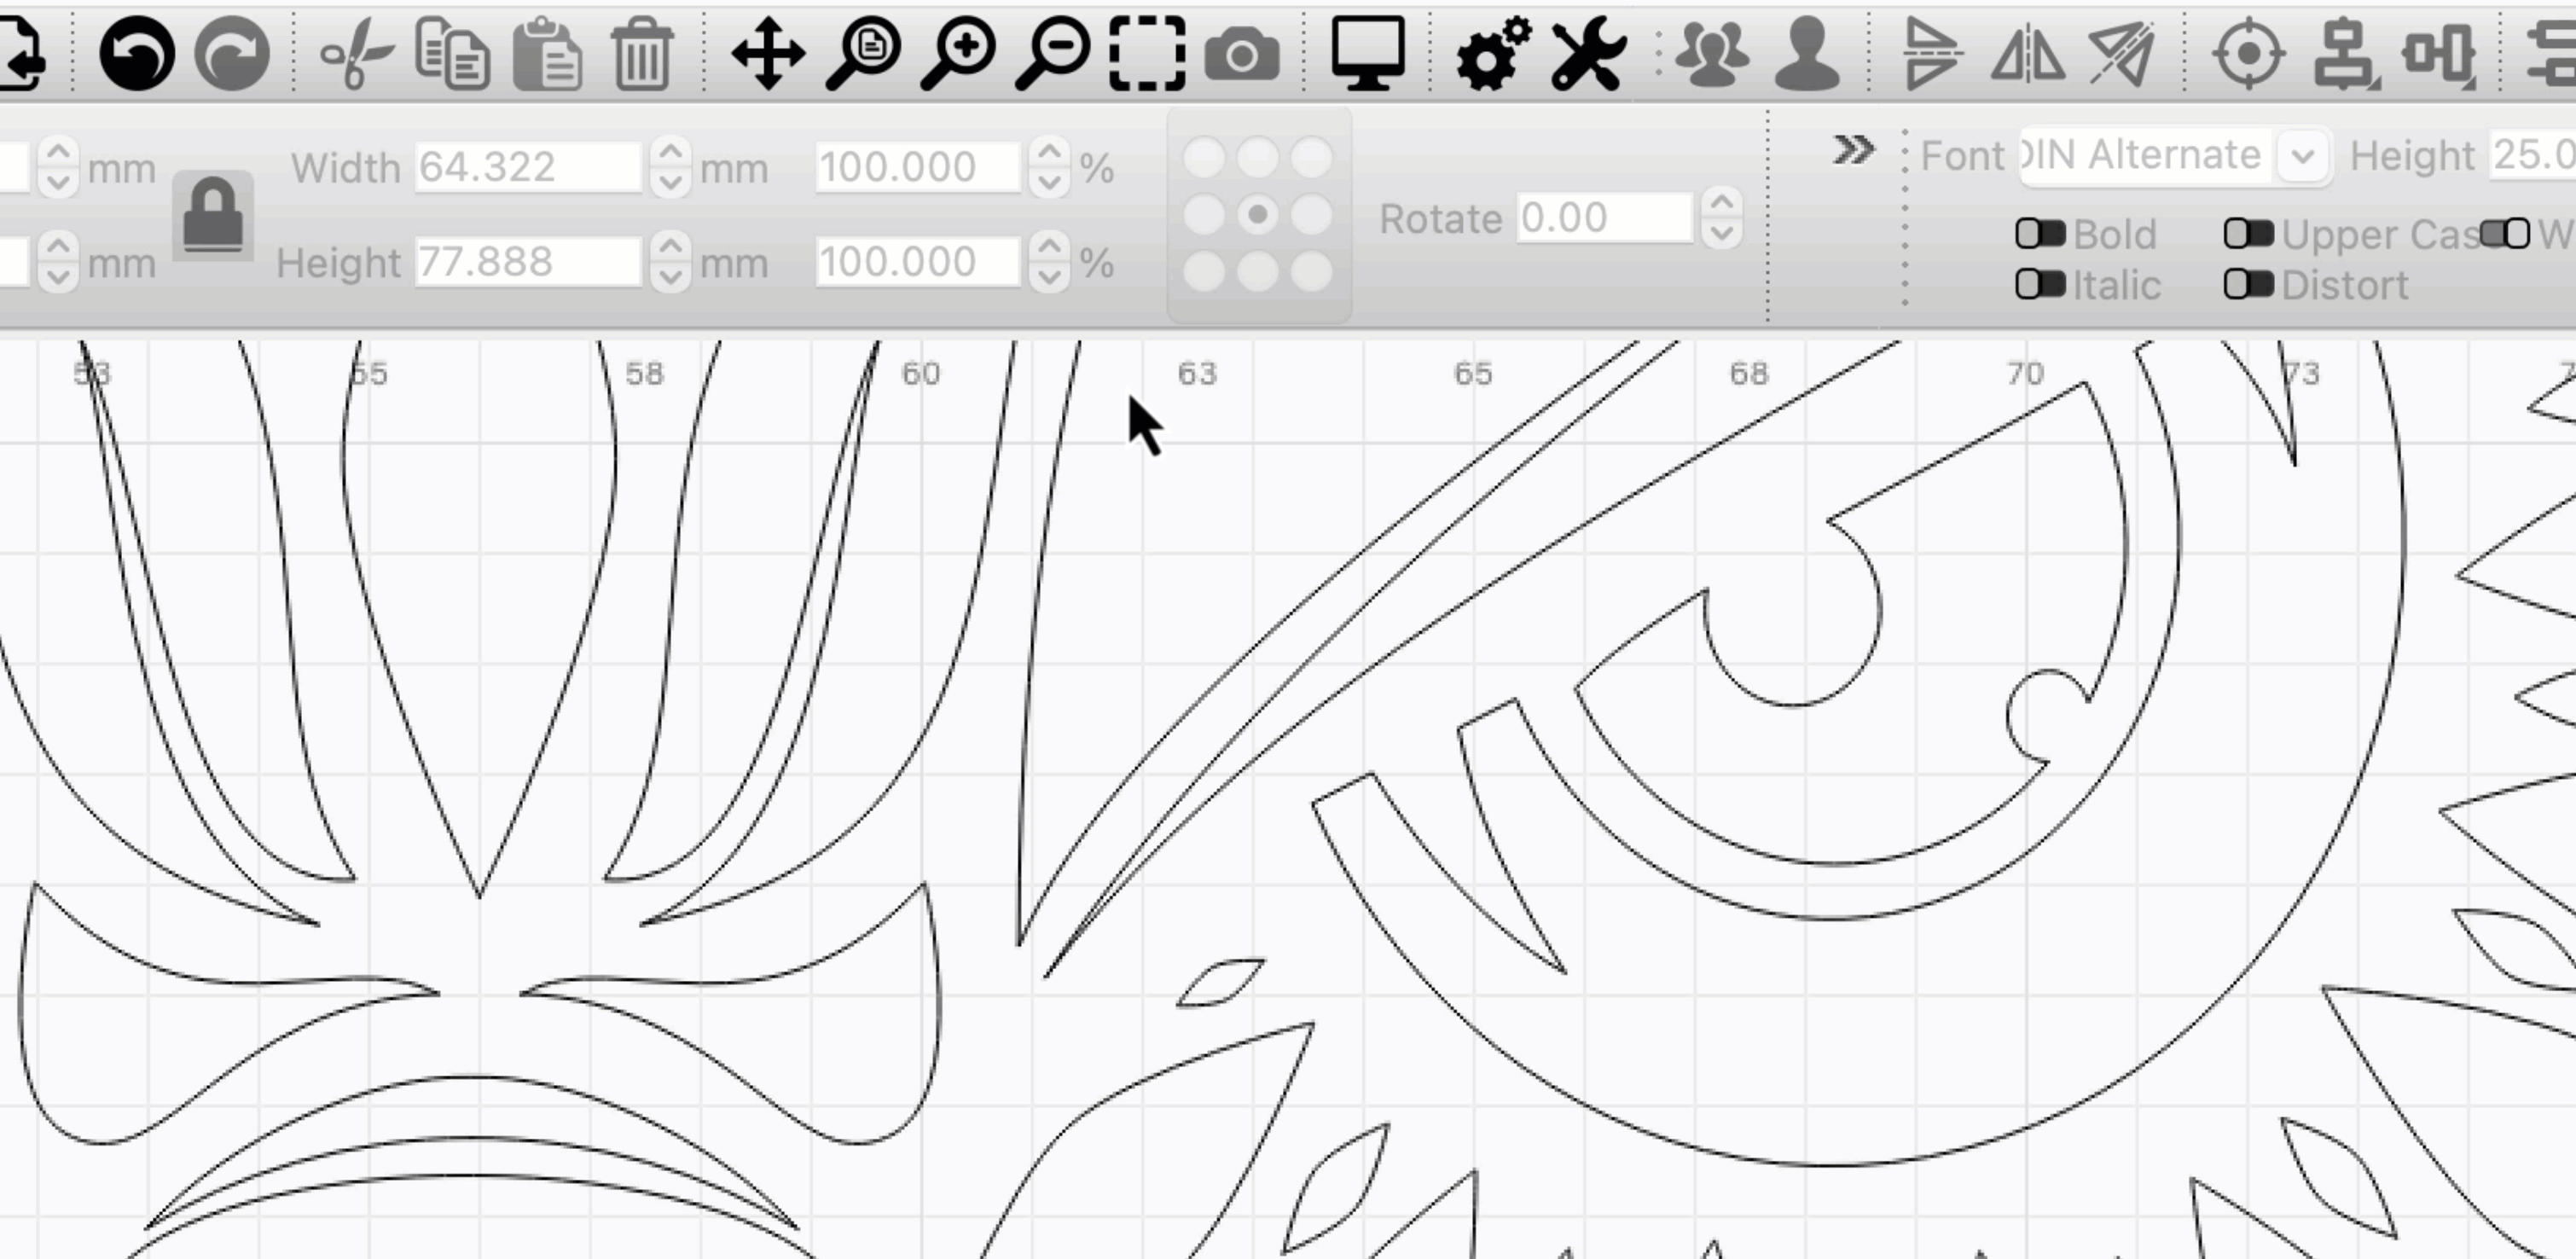
Task: Open the camera capture tool
Action: pyautogui.click(x=1241, y=54)
